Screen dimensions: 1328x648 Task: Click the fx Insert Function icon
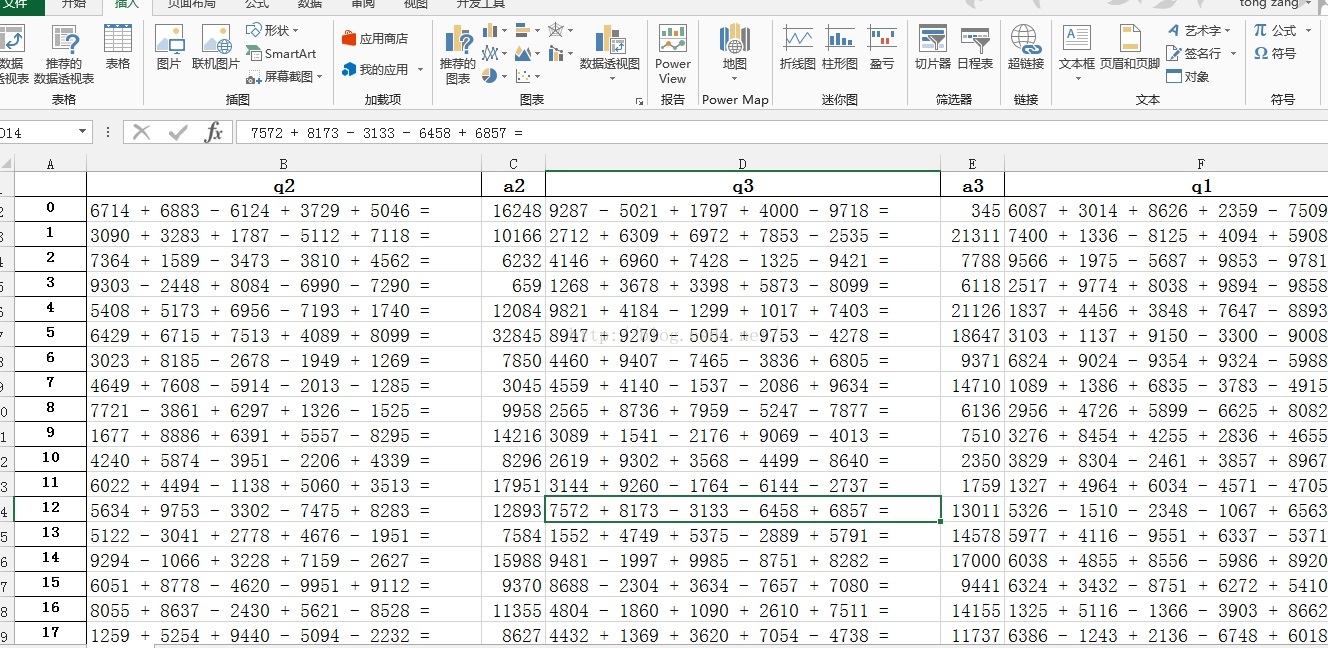pyautogui.click(x=213, y=132)
